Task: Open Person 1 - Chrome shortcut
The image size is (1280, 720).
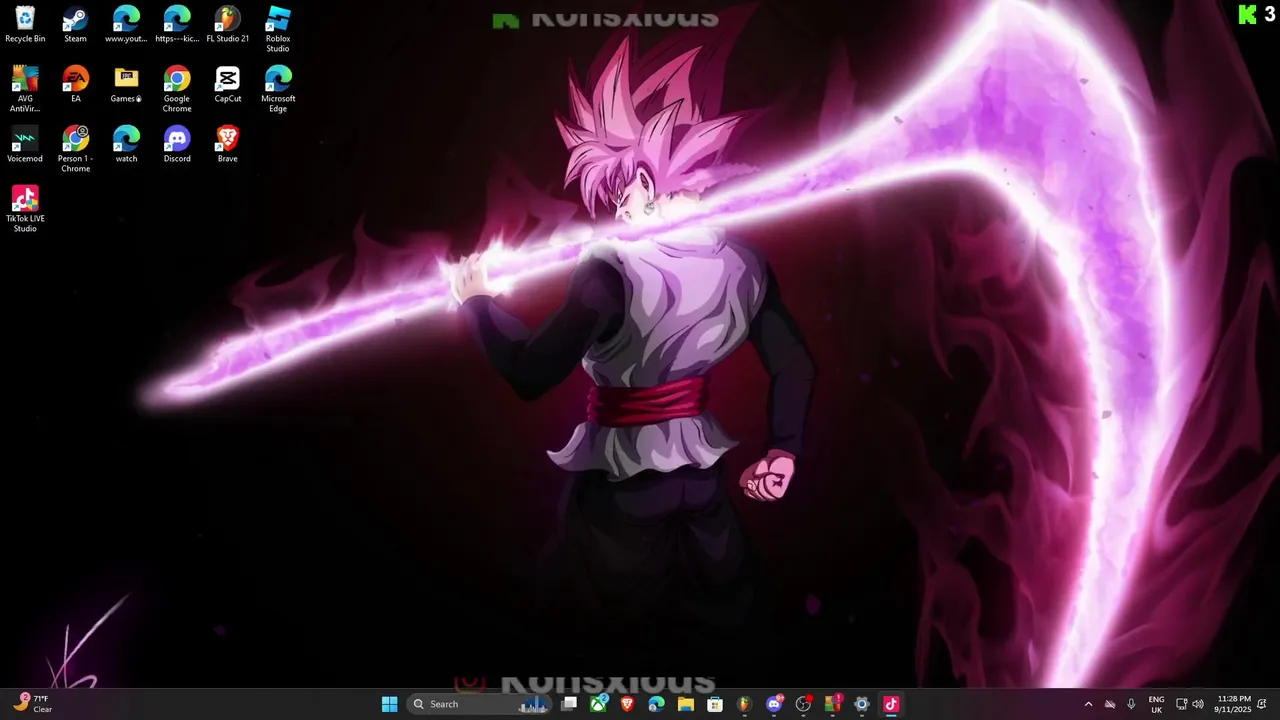Action: (x=75, y=150)
